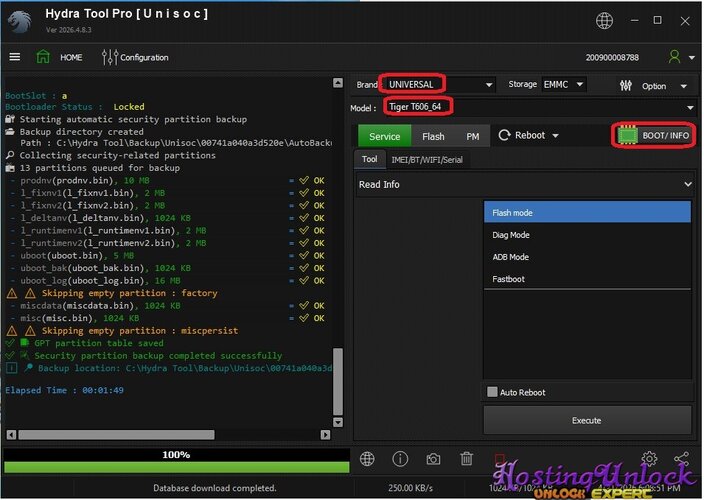The width and height of the screenshot is (704, 500).
Task: Select Fastboot in the list
Action: coord(587,279)
